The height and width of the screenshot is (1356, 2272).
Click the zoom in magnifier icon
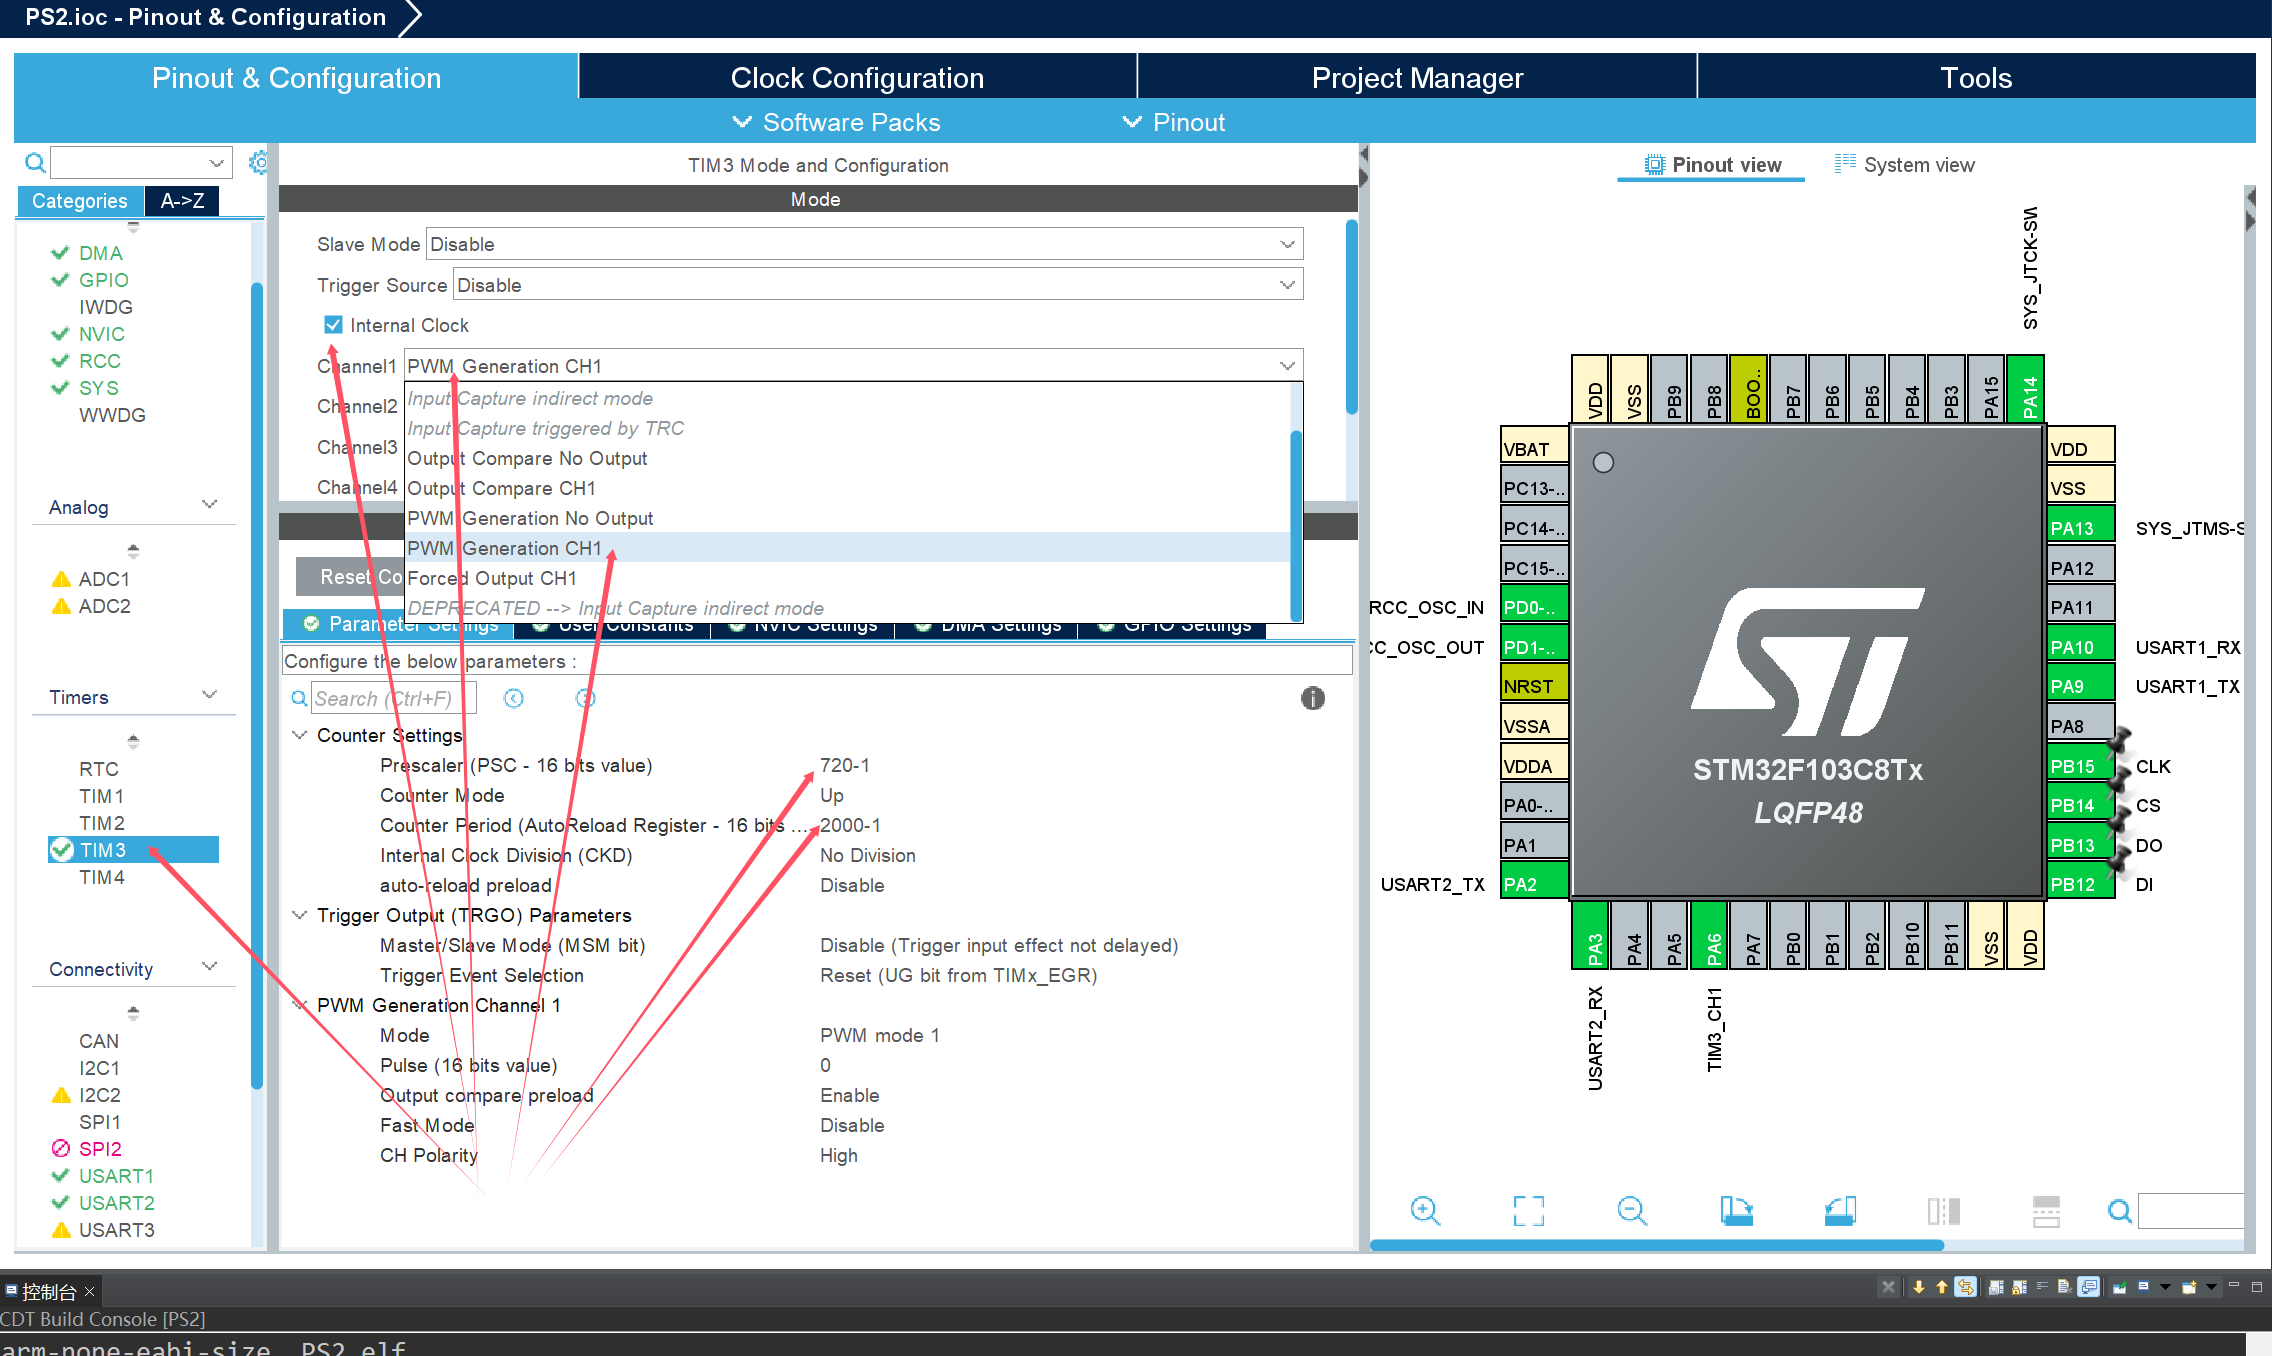1424,1211
